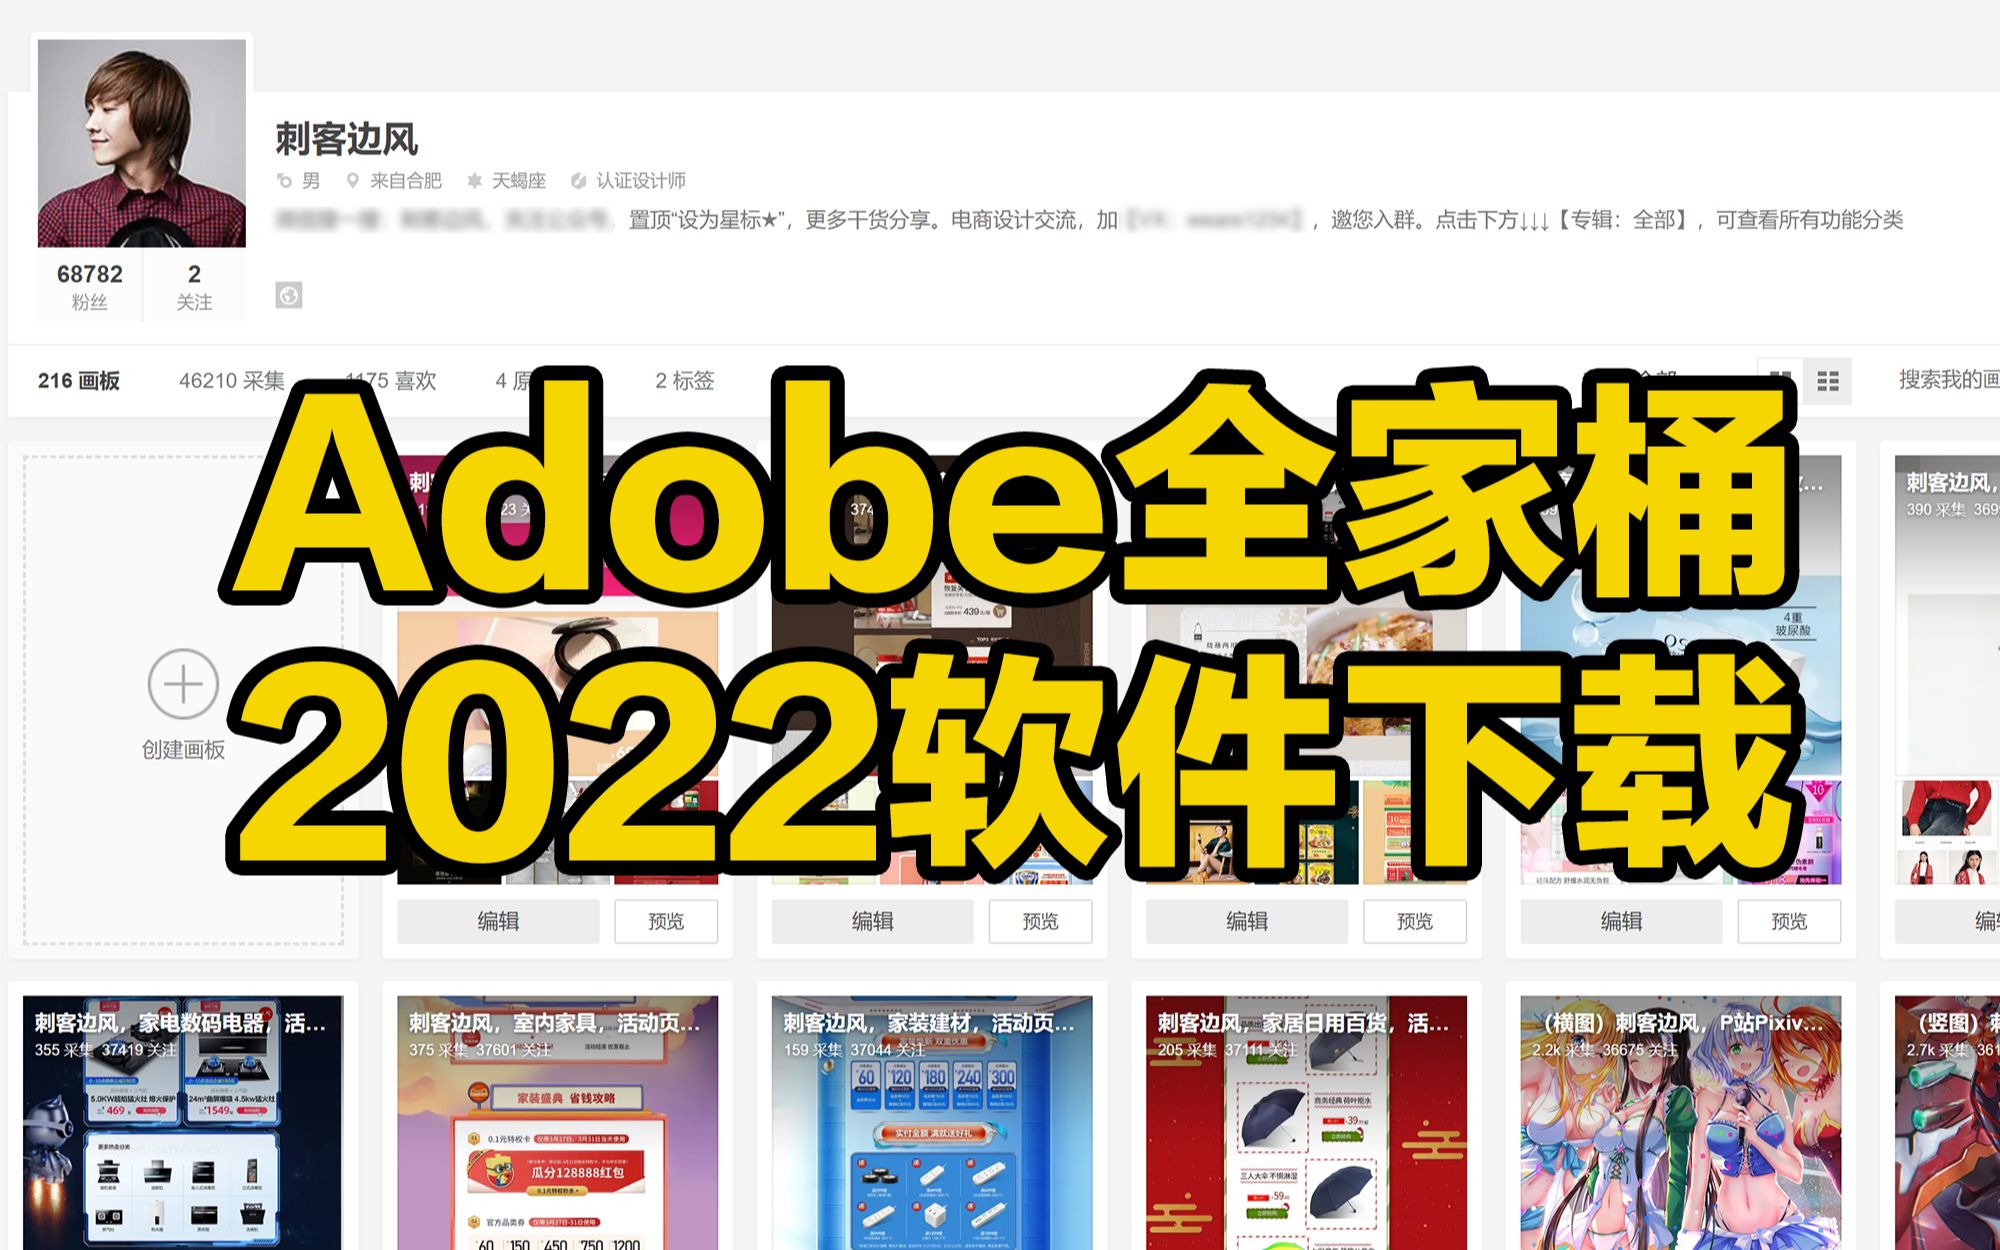Click 预览 under the pink makeup board
2000x1250 pixels.
(x=666, y=921)
